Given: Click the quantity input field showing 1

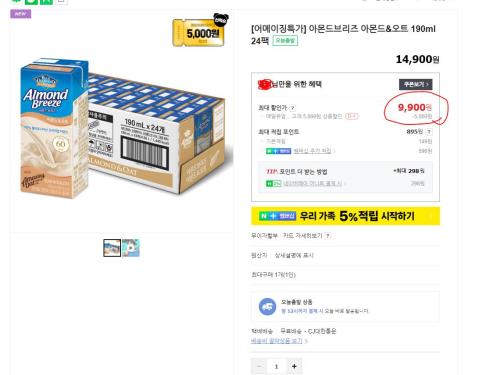Looking at the screenshot, I should click(276, 366).
